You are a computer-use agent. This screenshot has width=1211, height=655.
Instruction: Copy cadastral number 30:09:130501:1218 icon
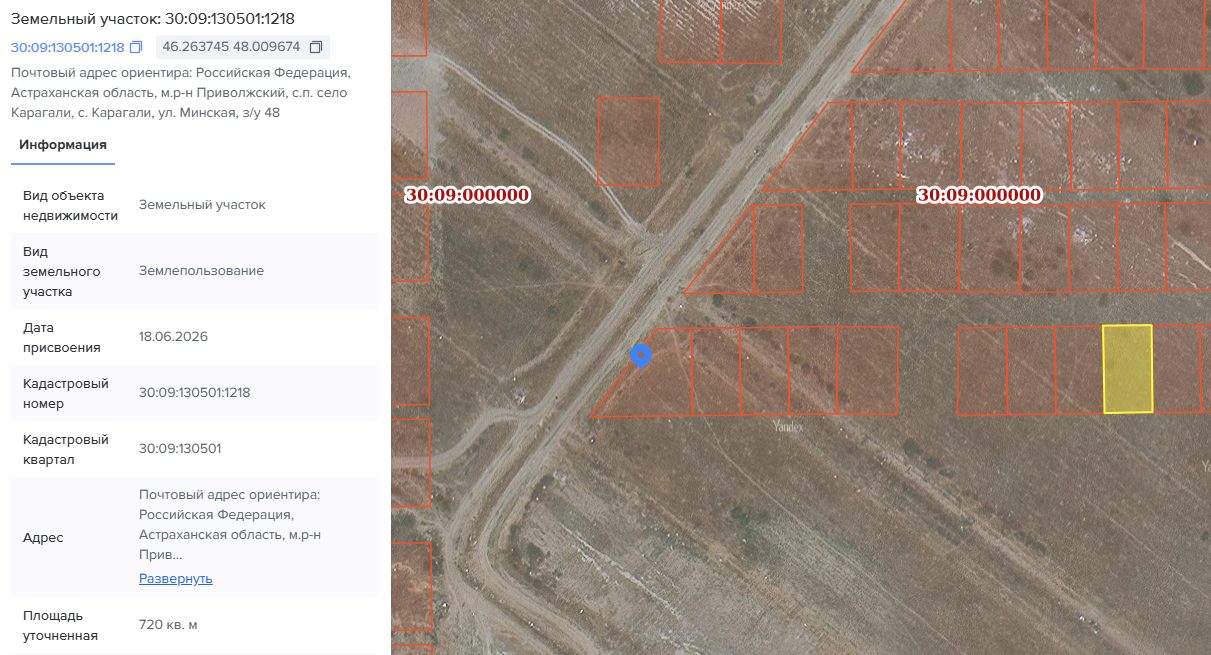pyautogui.click(x=137, y=48)
